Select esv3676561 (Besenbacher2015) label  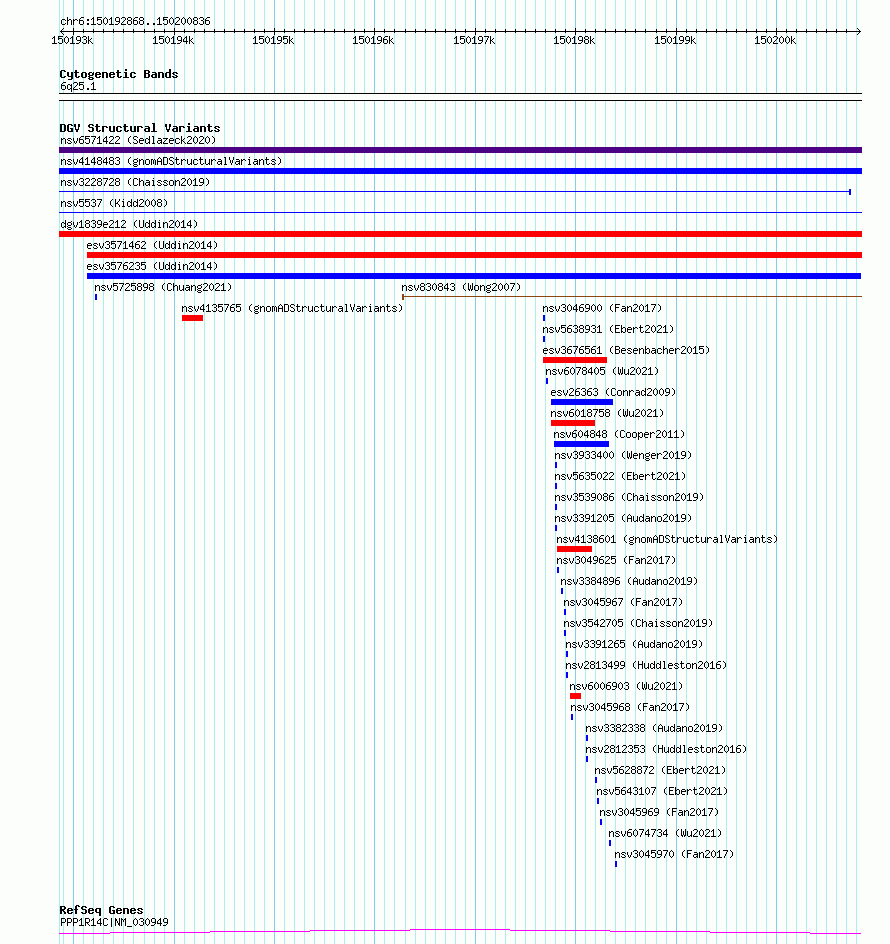pos(626,351)
